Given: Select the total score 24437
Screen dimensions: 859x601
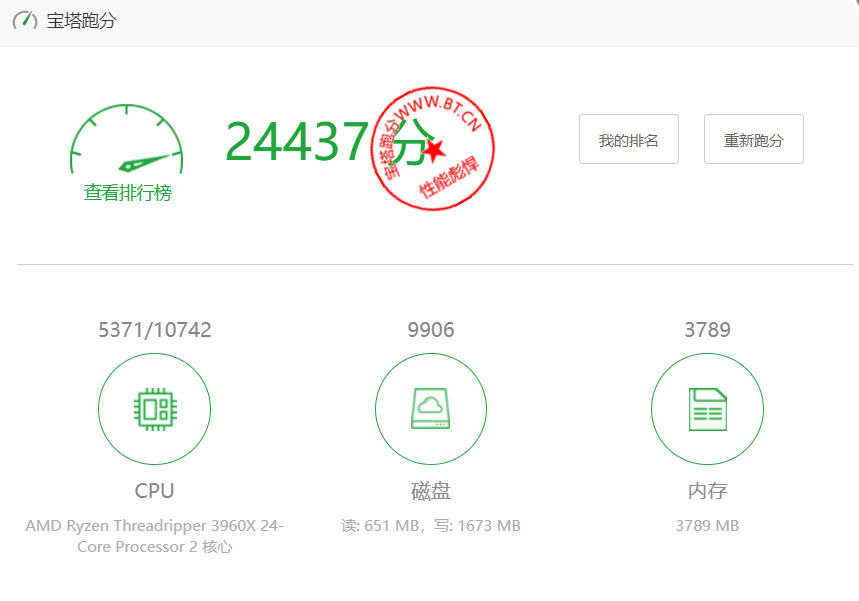Looking at the screenshot, I should tap(296, 142).
